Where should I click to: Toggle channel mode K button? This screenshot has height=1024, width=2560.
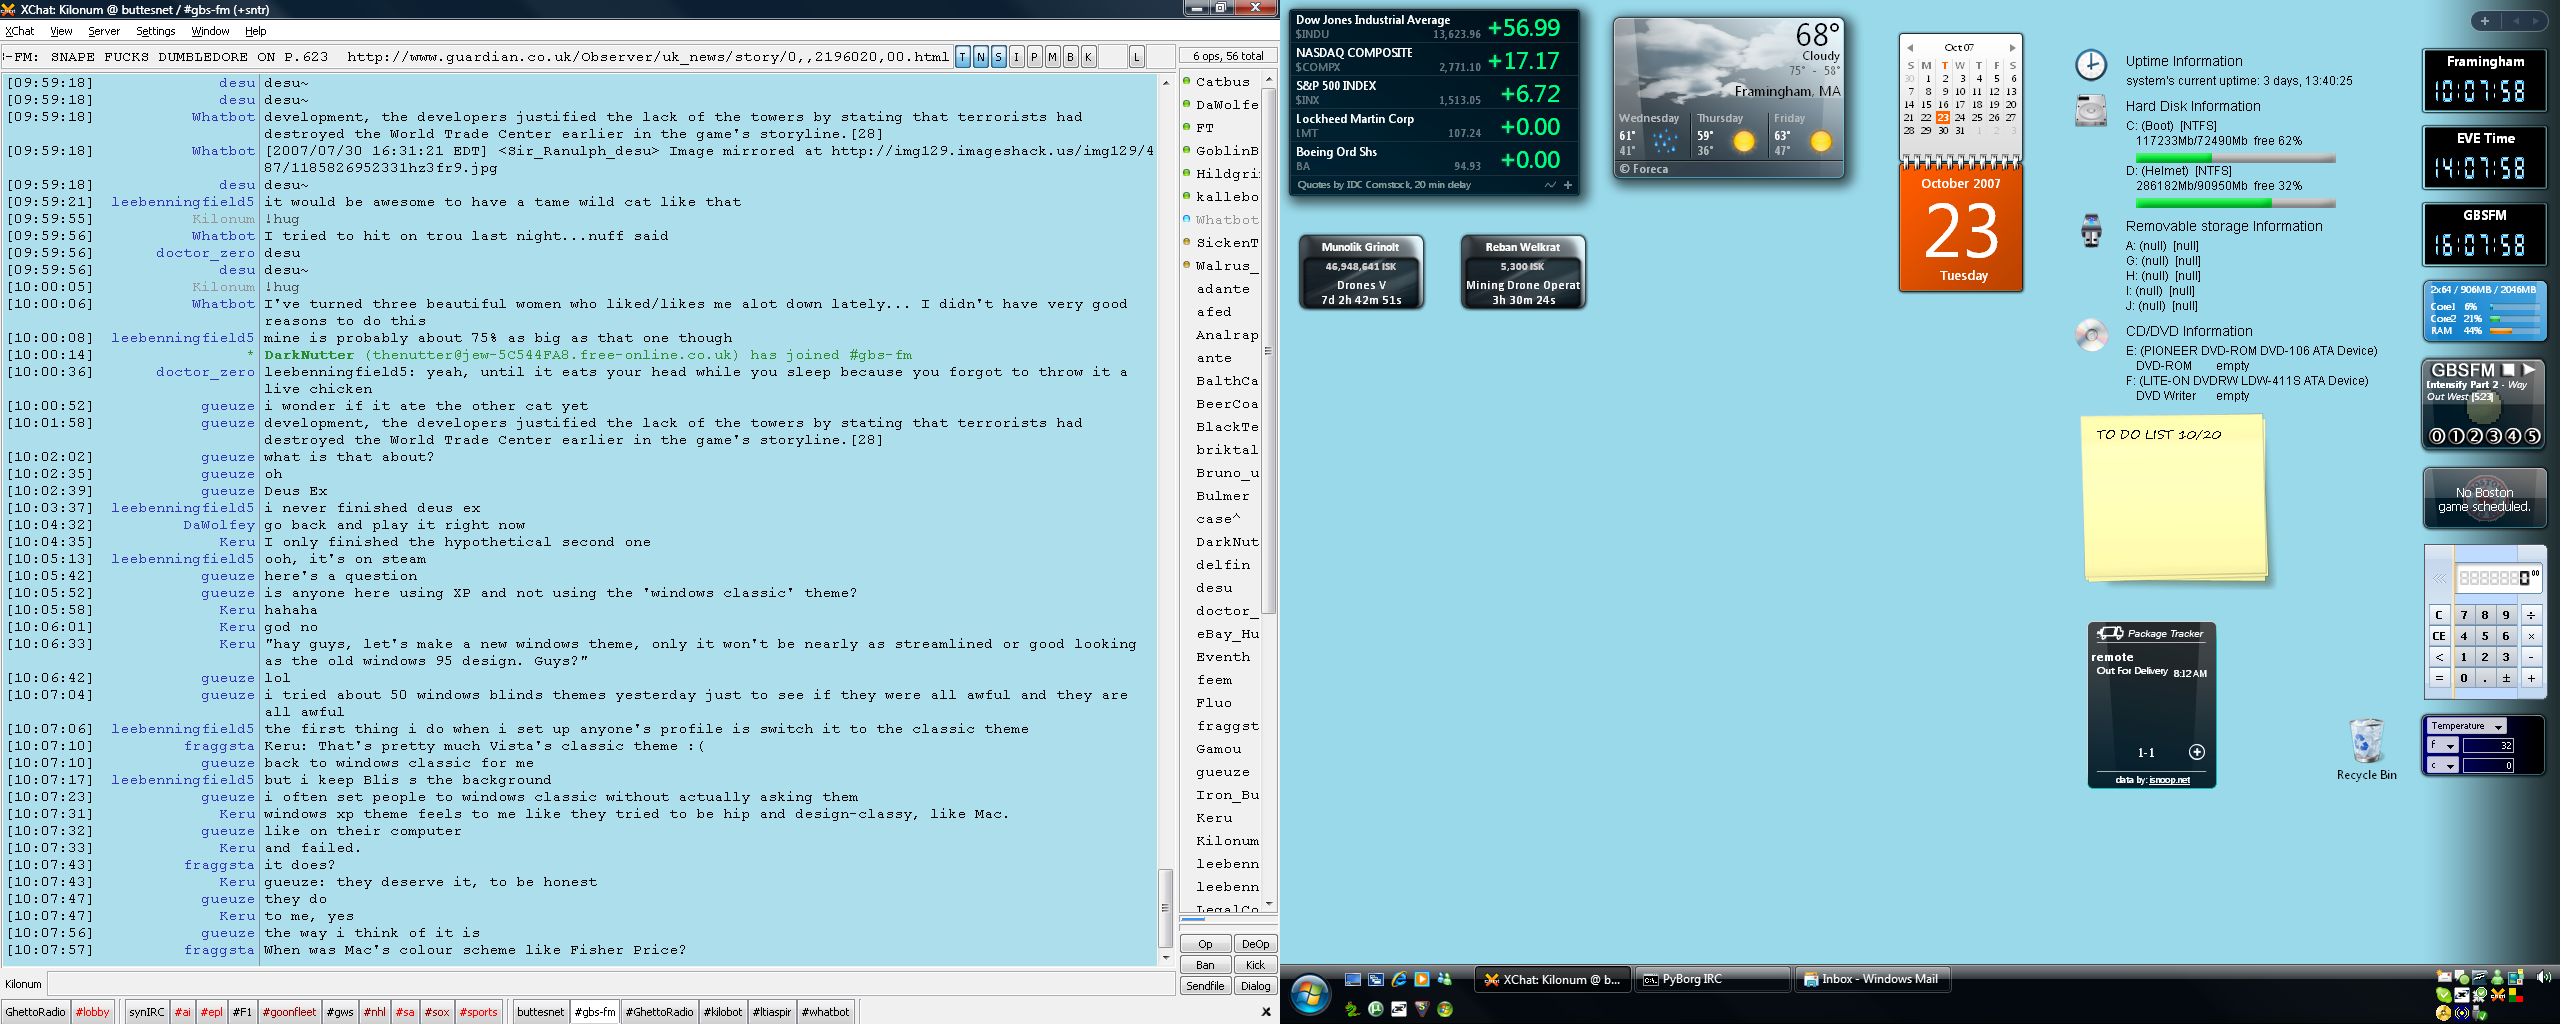pyautogui.click(x=1089, y=57)
